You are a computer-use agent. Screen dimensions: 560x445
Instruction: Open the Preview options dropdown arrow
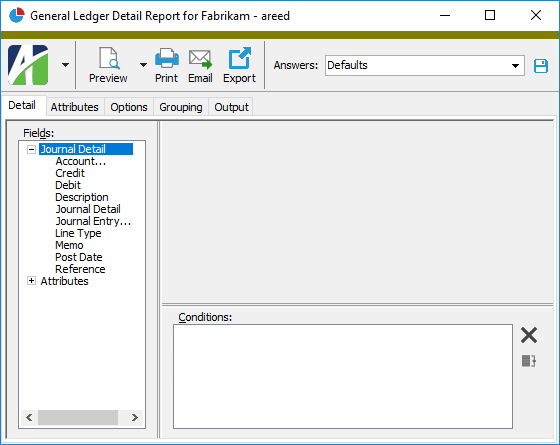(x=143, y=65)
